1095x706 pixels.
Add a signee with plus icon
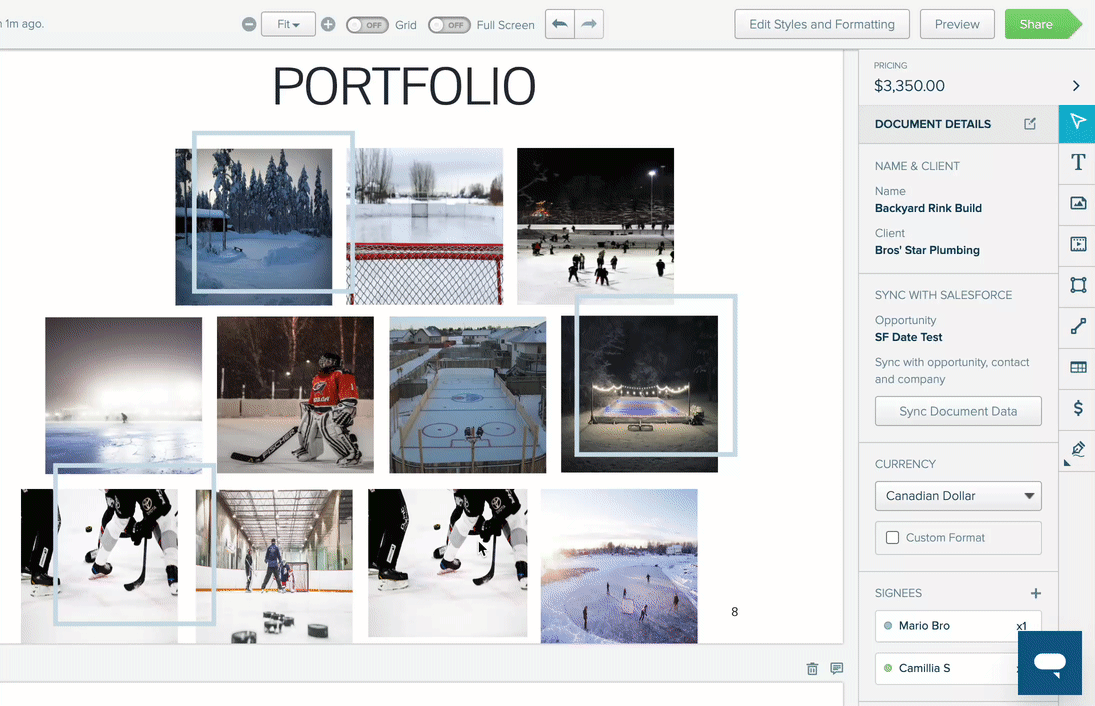1036,594
